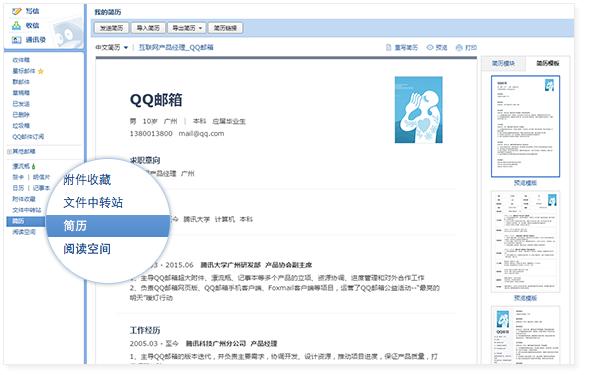This screenshot has width=590, height=375.
Task: Open small 文件中转站 in the sidebar list
Action: tap(27, 210)
